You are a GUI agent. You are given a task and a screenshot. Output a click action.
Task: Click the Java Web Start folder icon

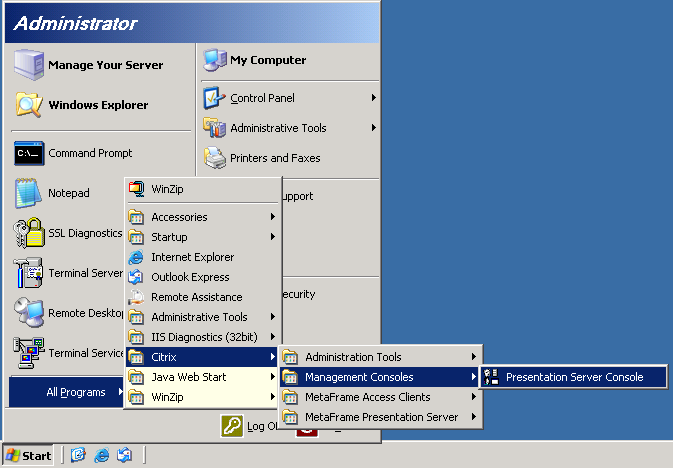click(136, 377)
